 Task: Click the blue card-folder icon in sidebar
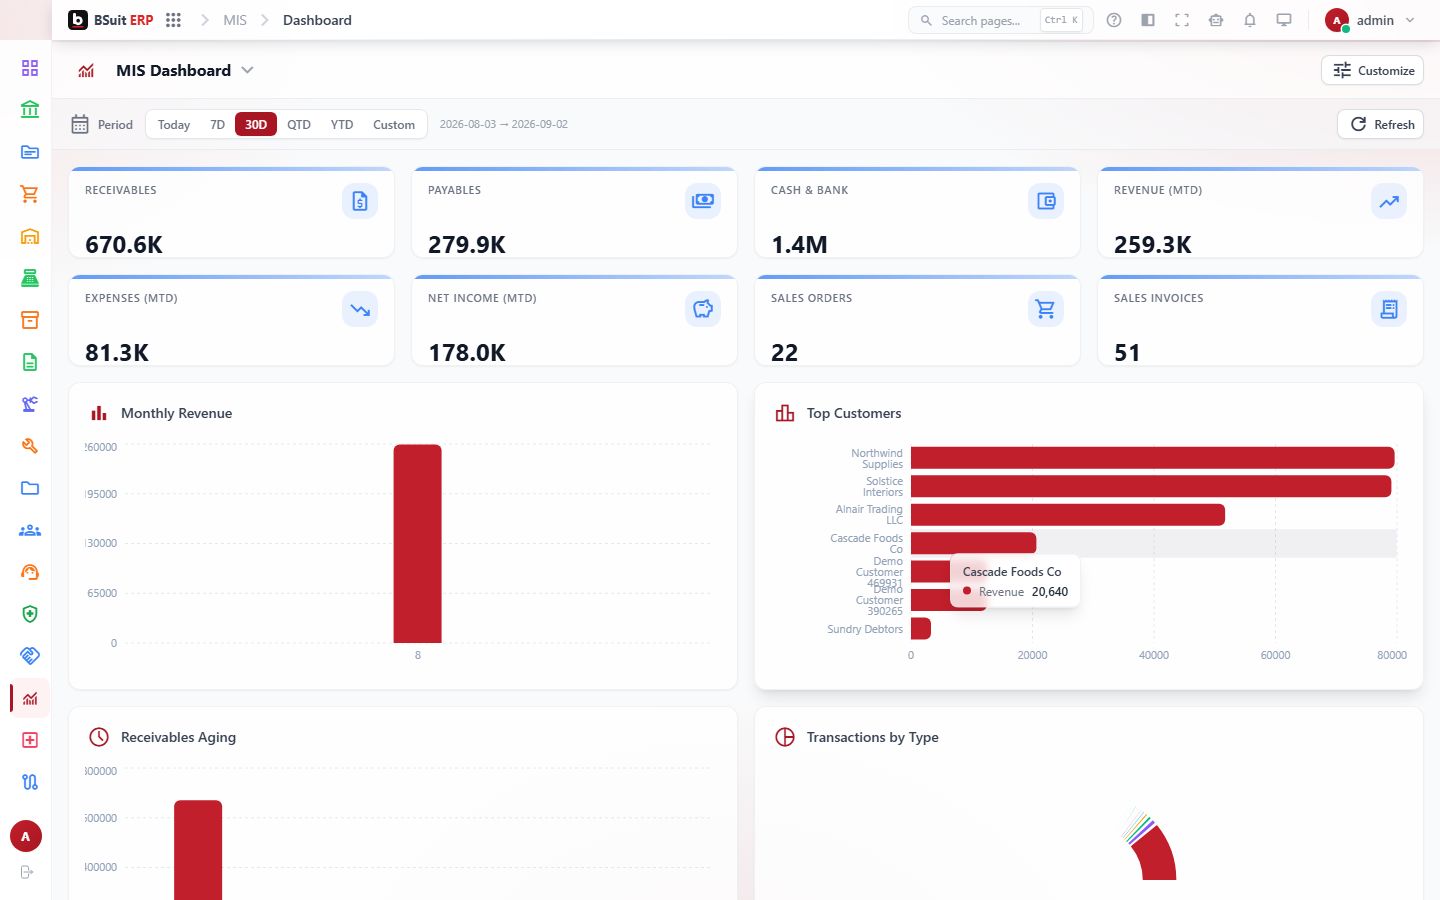tap(30, 152)
